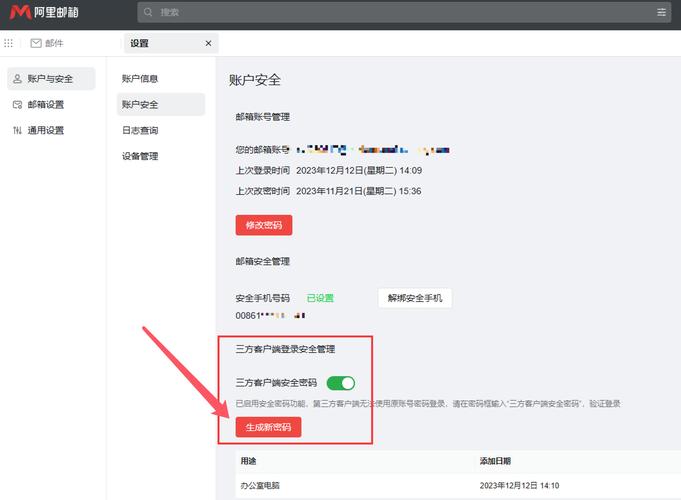
Task: Select 通用设置 in the sidebar
Action: pos(51,130)
